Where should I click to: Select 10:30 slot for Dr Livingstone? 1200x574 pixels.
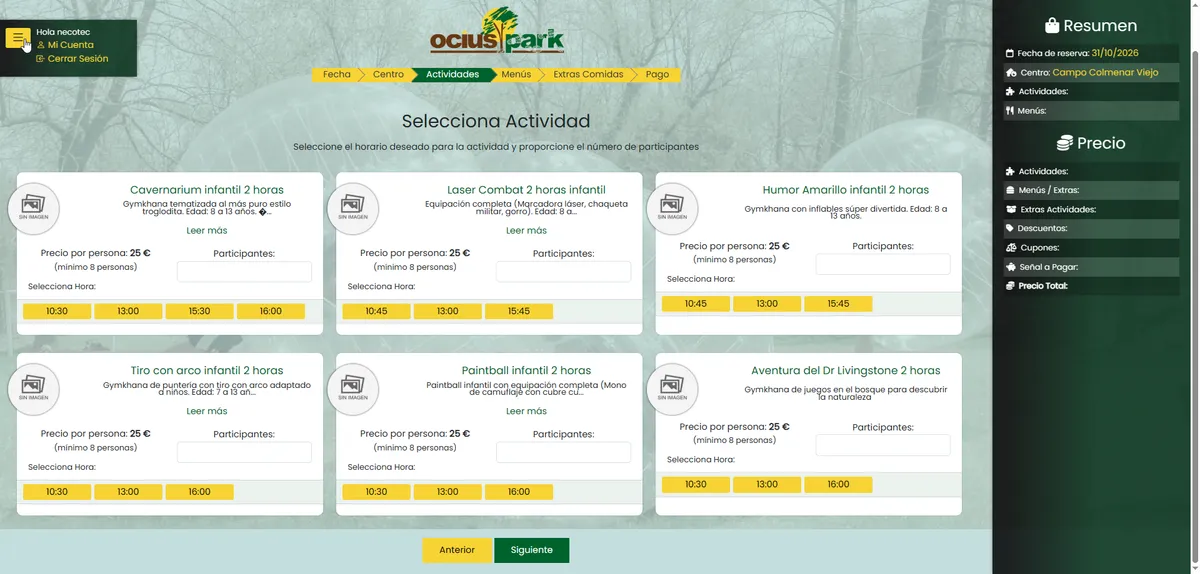pos(696,485)
